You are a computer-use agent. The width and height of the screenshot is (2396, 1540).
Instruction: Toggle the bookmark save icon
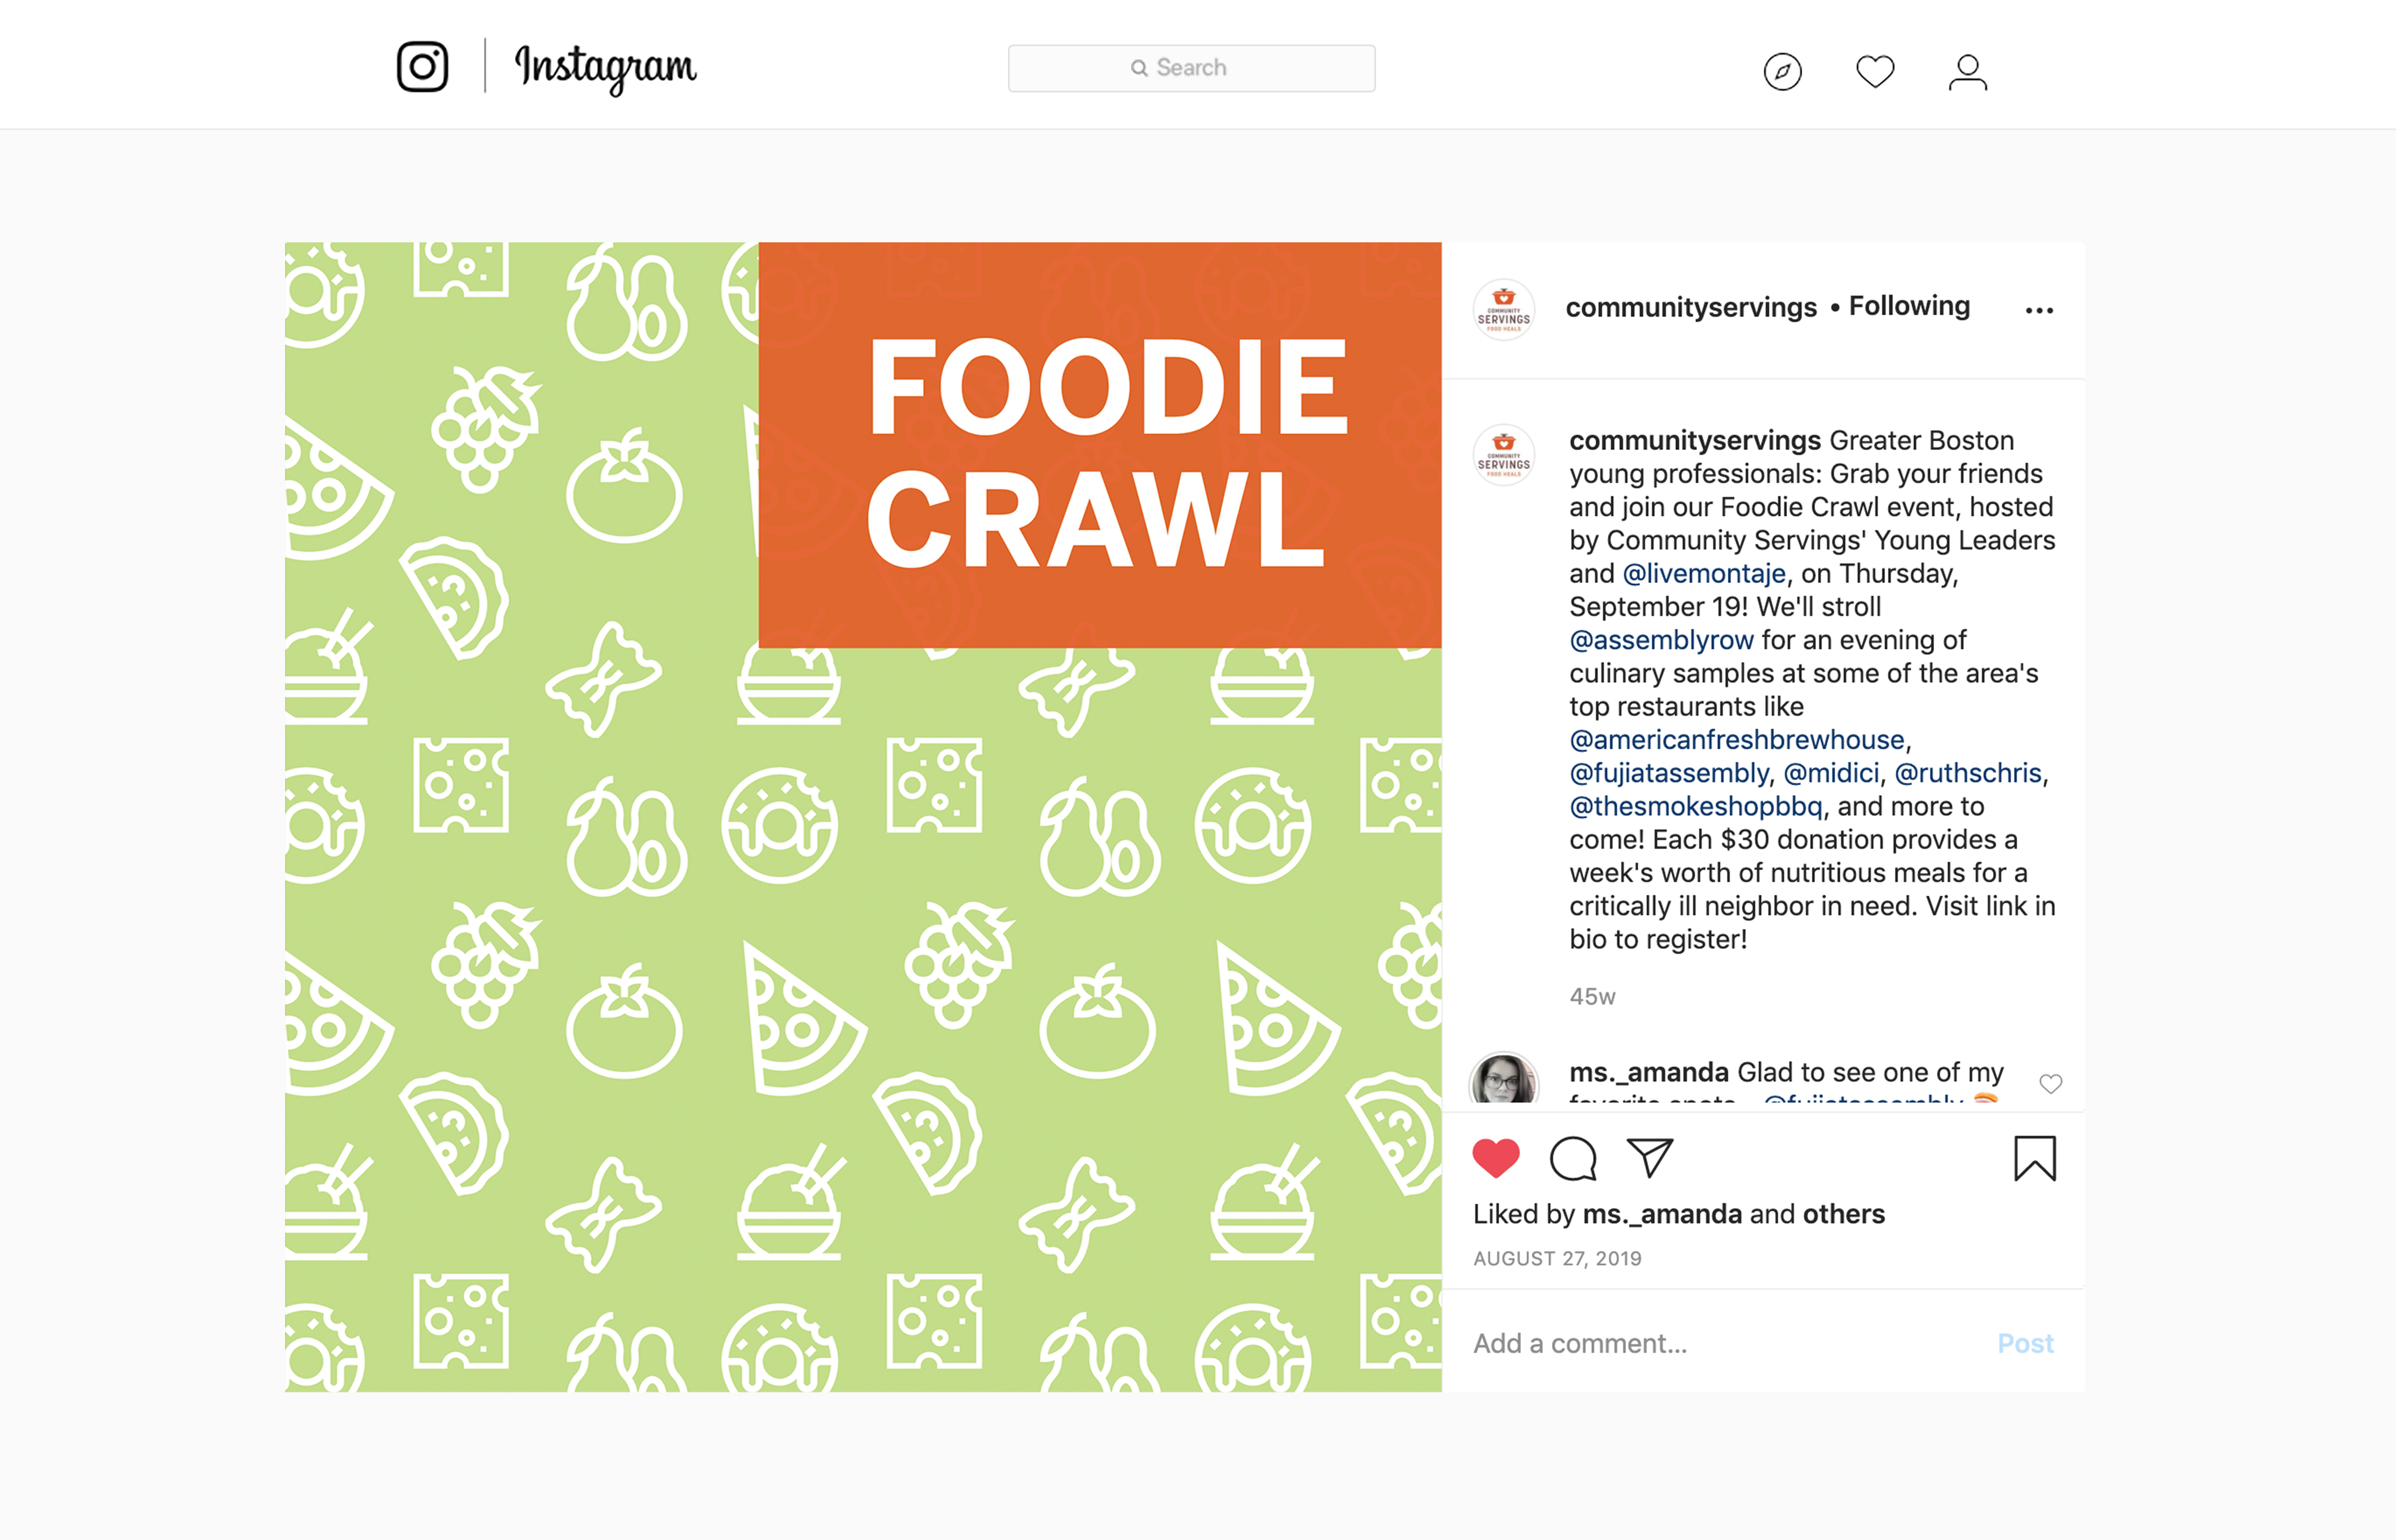pos(2034,1159)
